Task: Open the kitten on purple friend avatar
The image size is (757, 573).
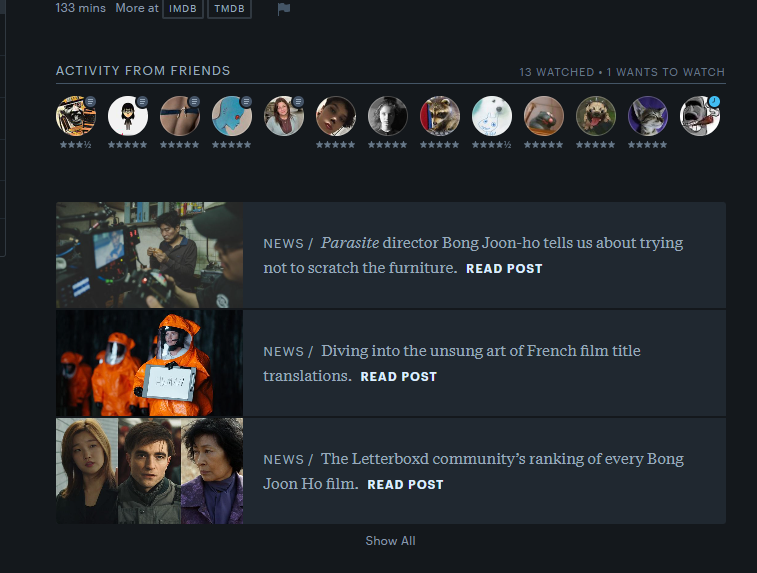Action: point(648,116)
